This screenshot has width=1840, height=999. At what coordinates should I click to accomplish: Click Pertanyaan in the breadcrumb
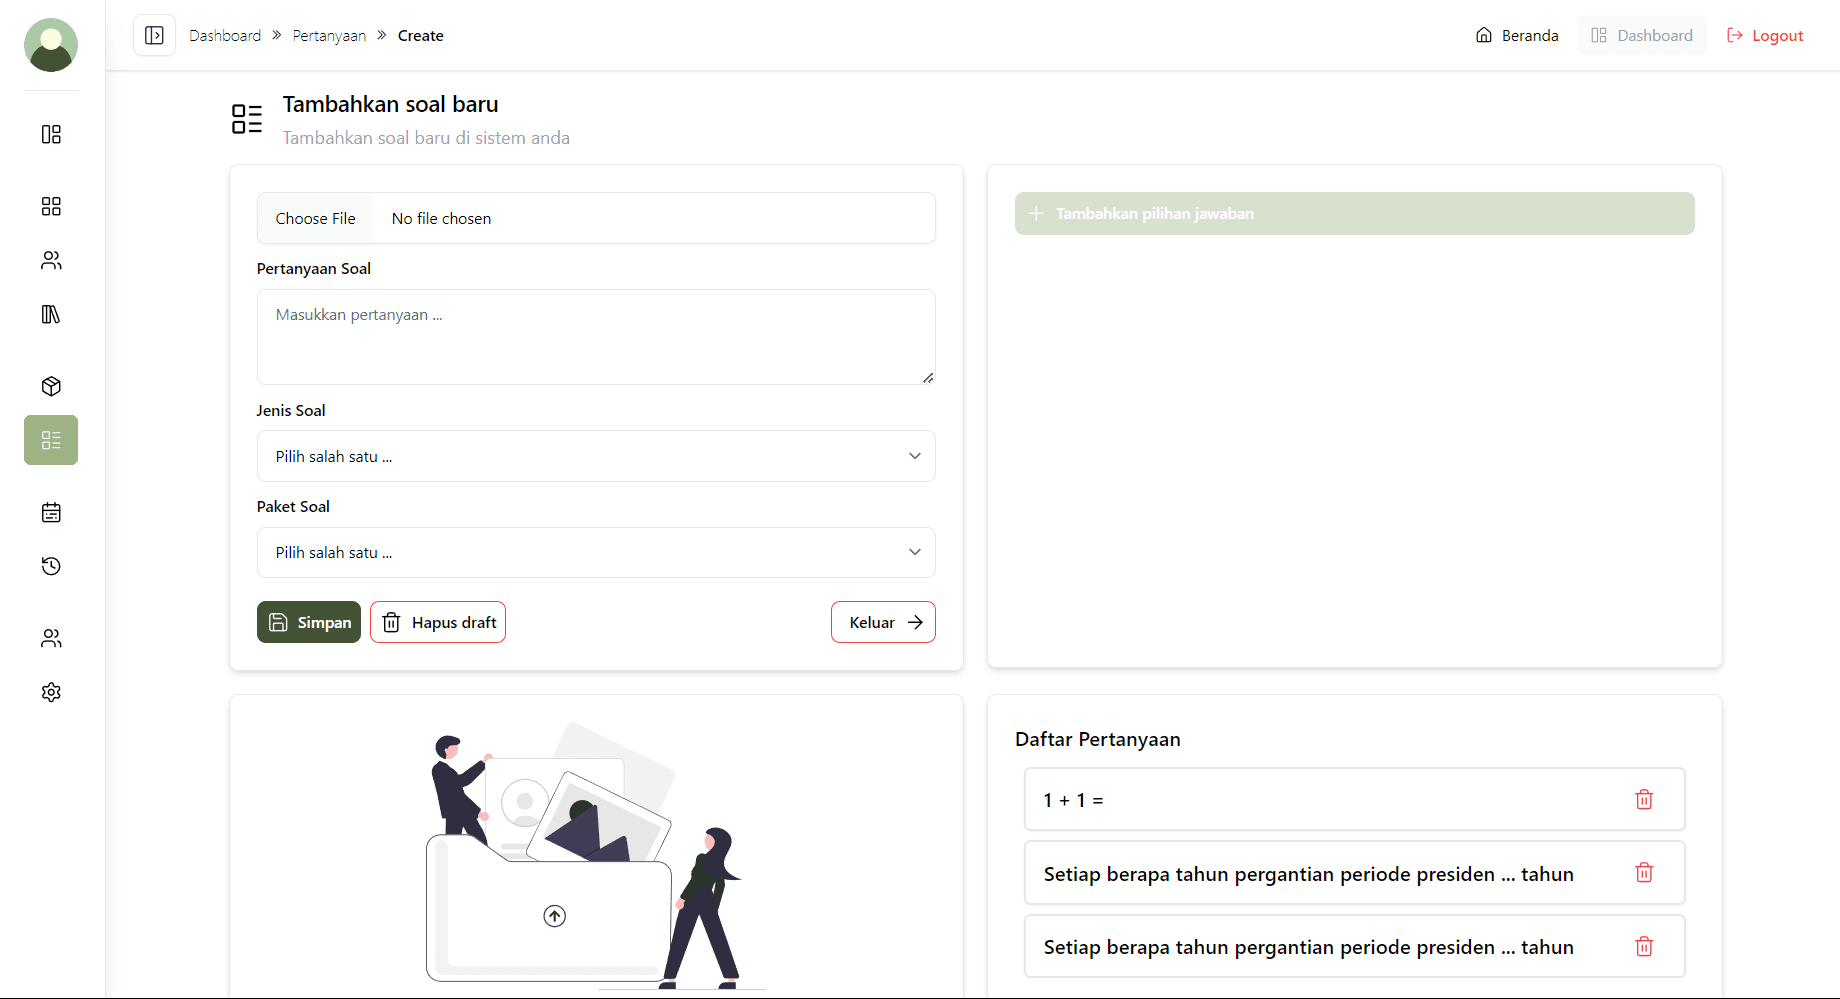click(329, 36)
